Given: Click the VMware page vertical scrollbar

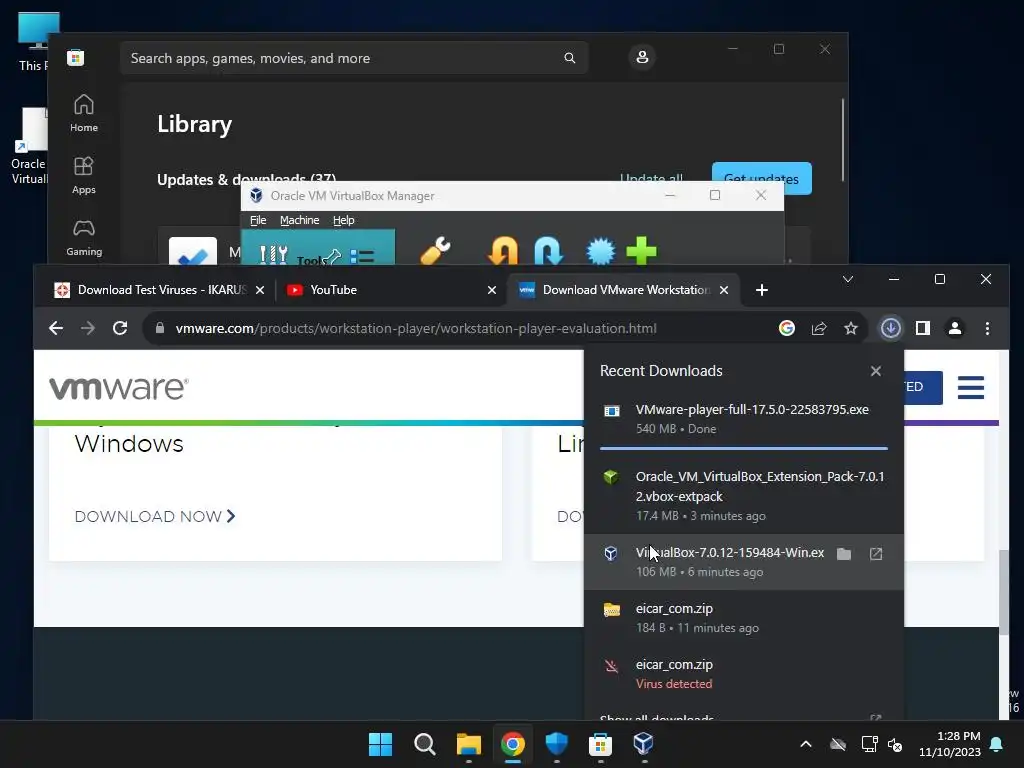Looking at the screenshot, I should coord(1004,591).
